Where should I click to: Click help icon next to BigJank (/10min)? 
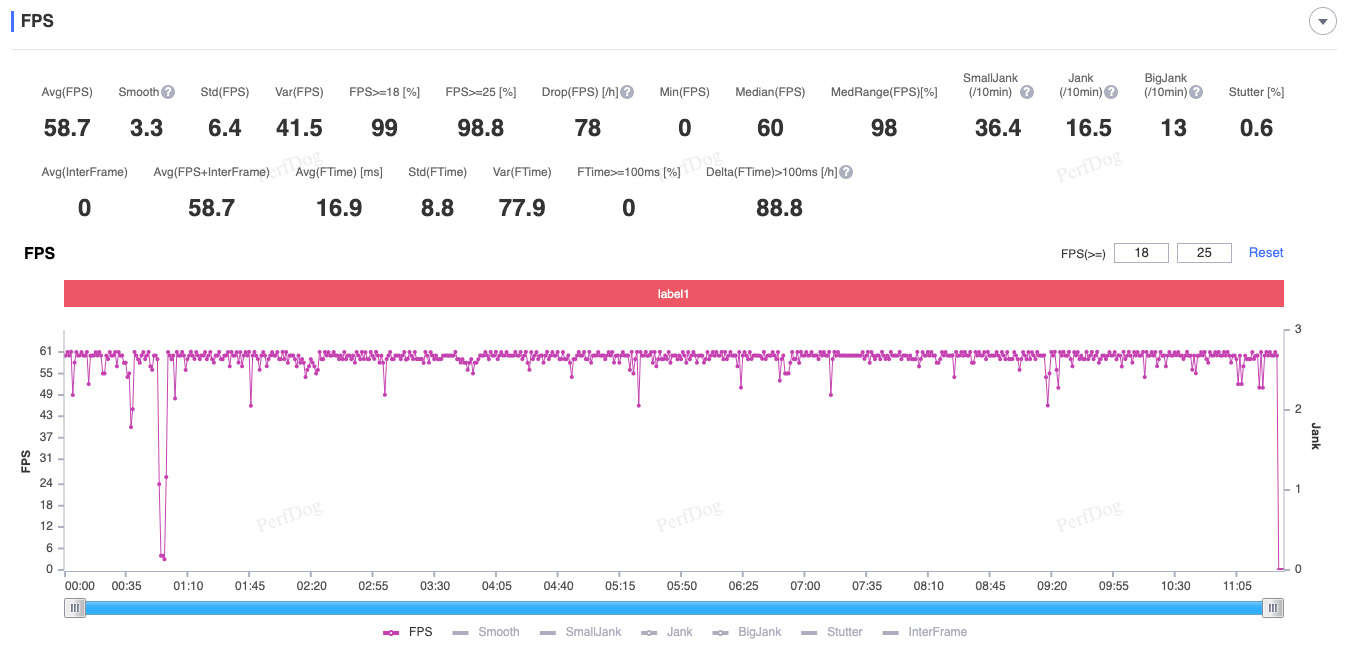point(1196,92)
